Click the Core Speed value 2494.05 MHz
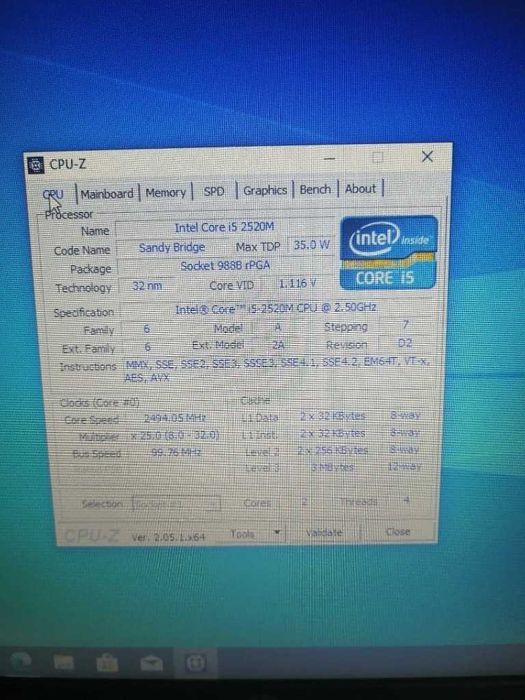 click(x=175, y=419)
